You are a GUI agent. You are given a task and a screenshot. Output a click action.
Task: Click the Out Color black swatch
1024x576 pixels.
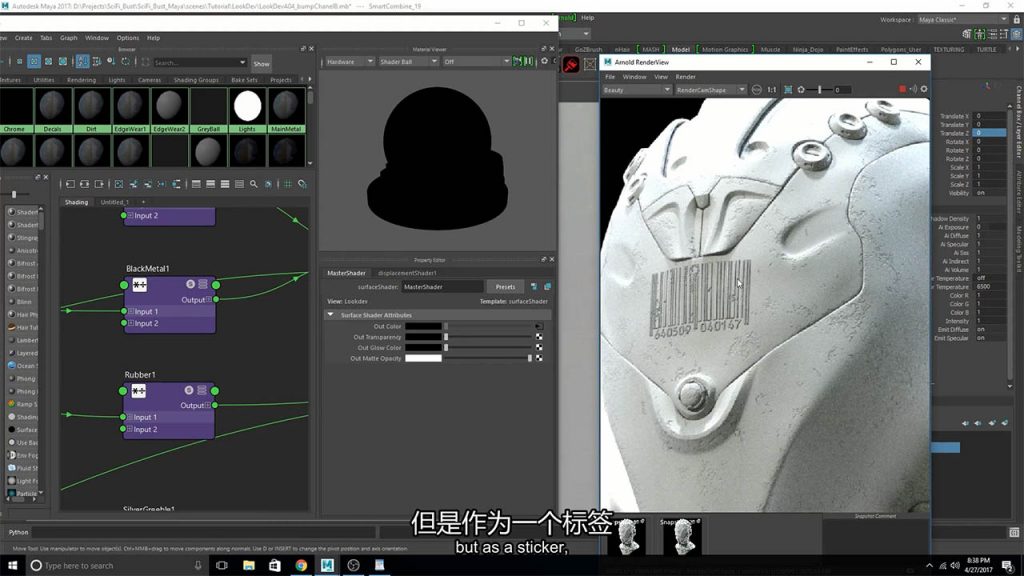click(x=423, y=326)
